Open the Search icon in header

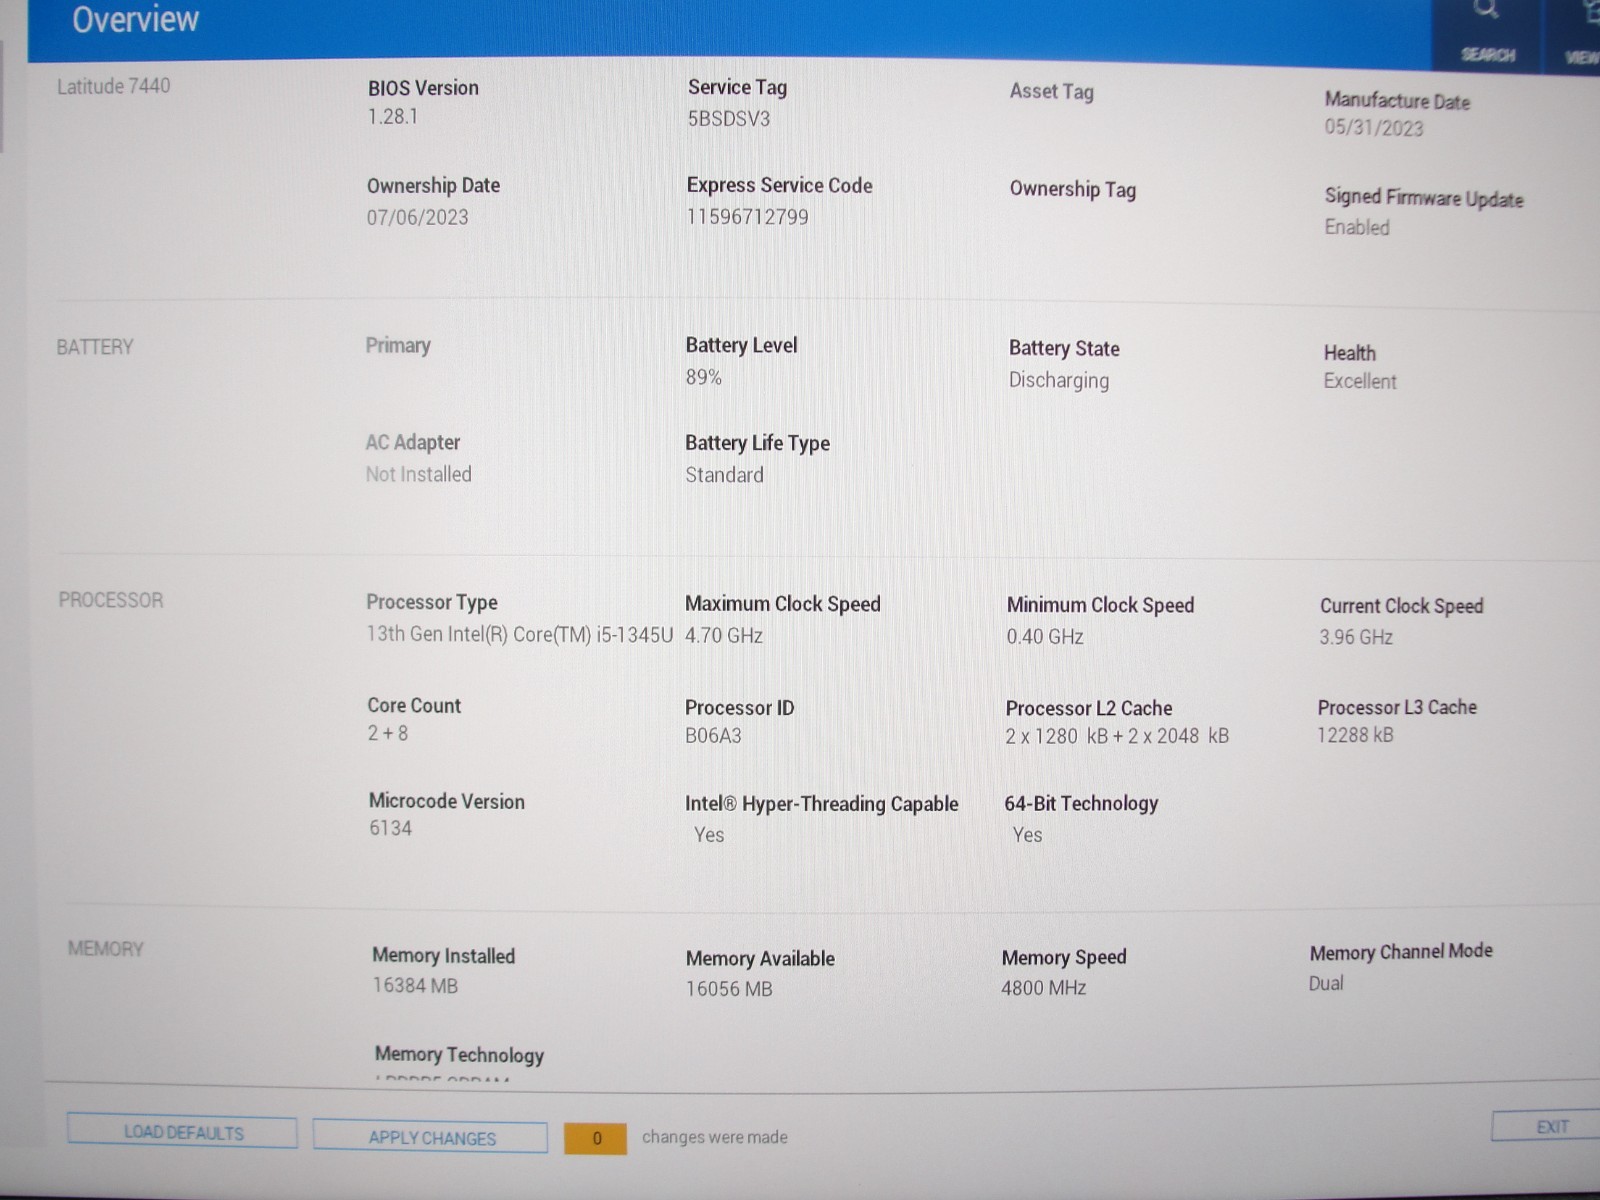[x=1487, y=30]
